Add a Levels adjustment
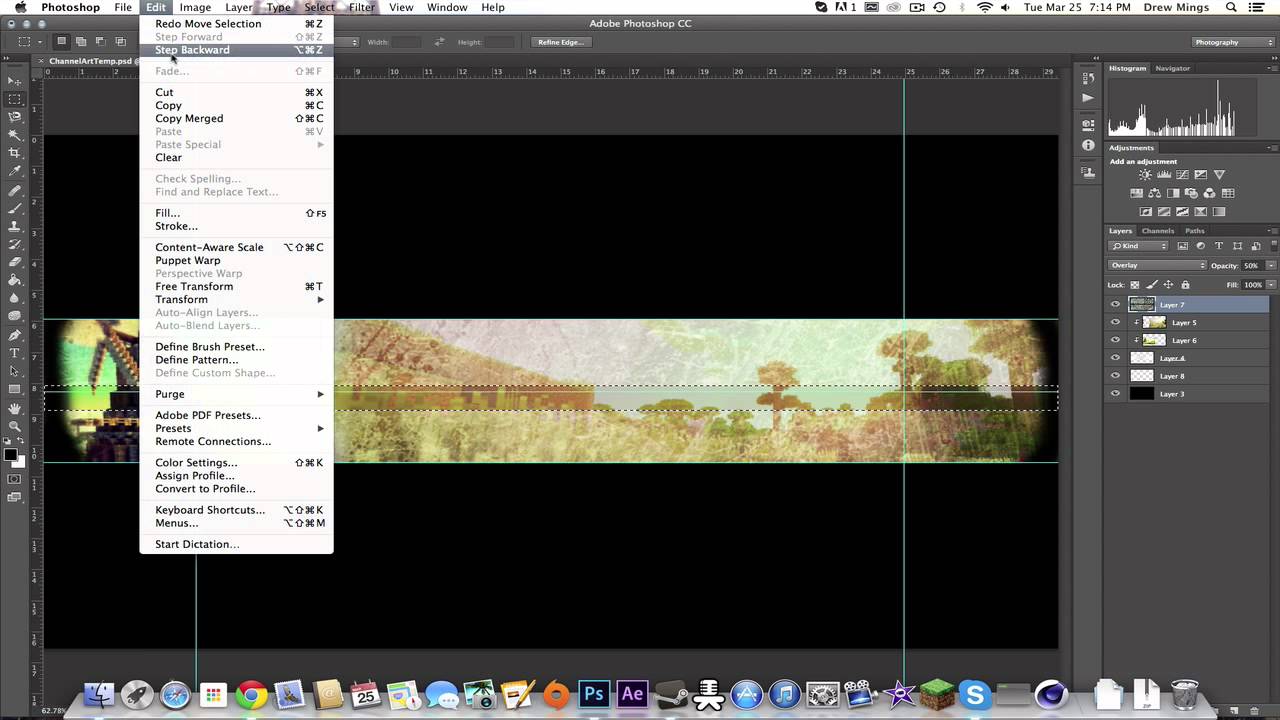Screen dimensions: 1280x720 click(x=1164, y=175)
